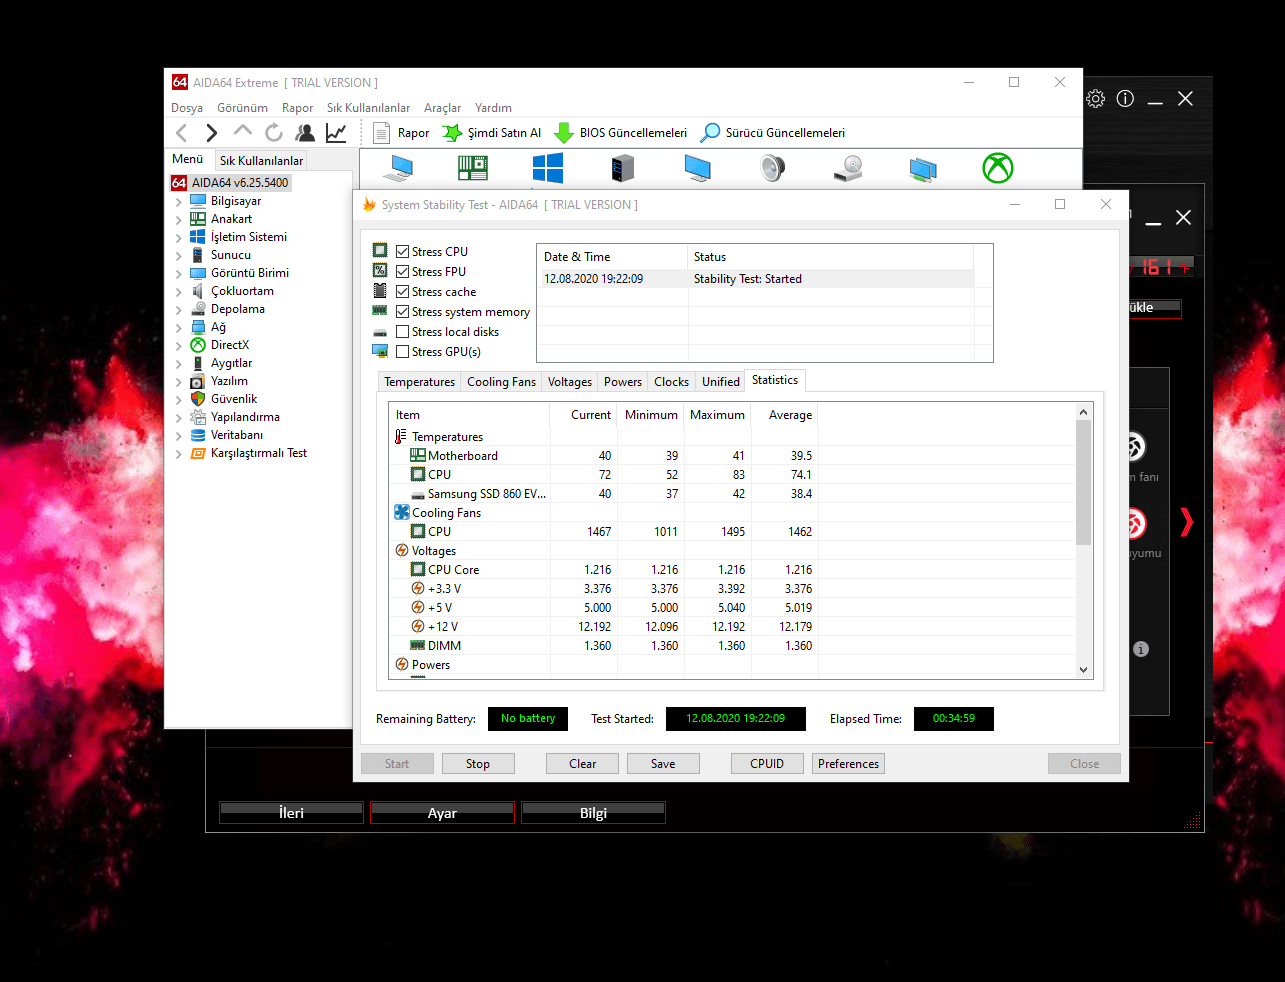Open BIOS Güncellemeleri from toolbar
1285x982 pixels.
[x=621, y=133]
